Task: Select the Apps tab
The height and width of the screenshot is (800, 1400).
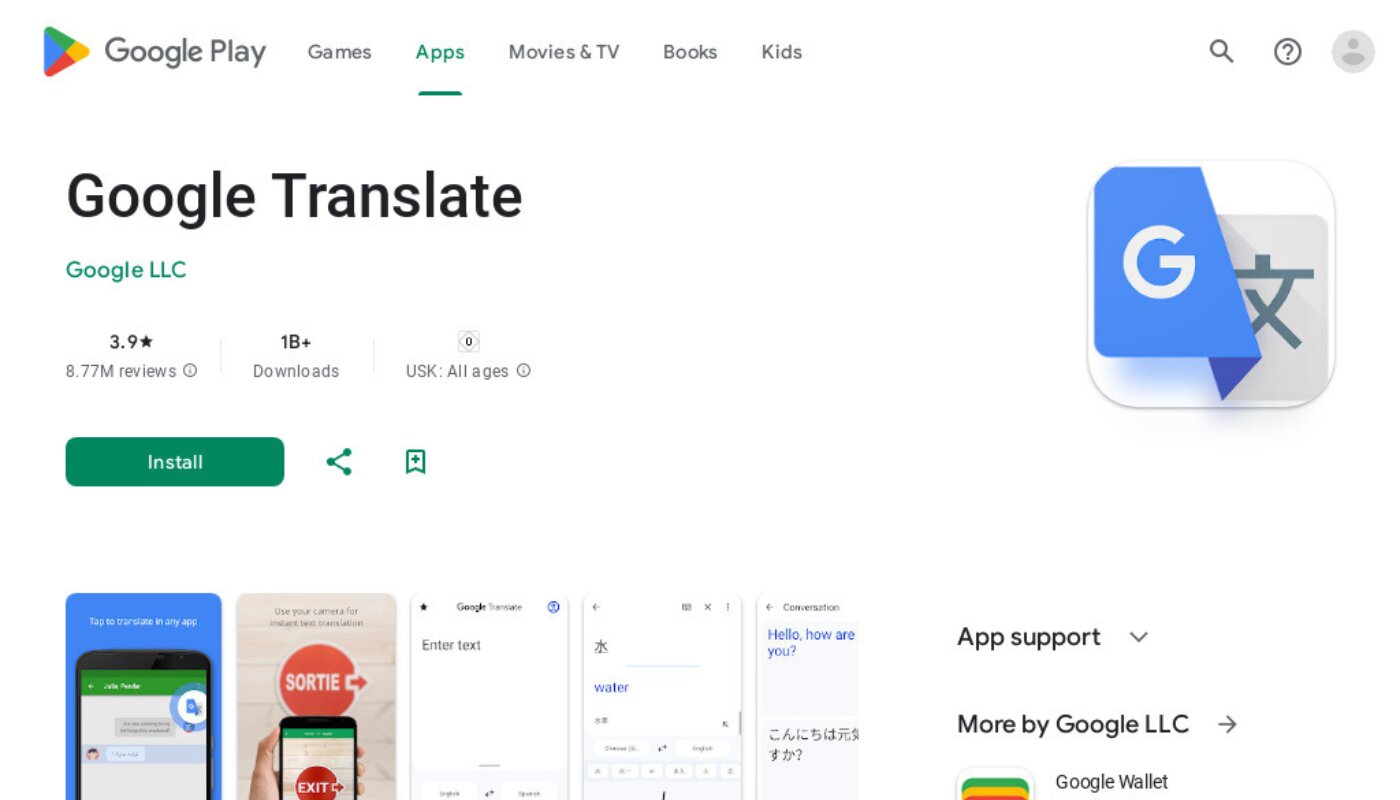Action: 440,52
